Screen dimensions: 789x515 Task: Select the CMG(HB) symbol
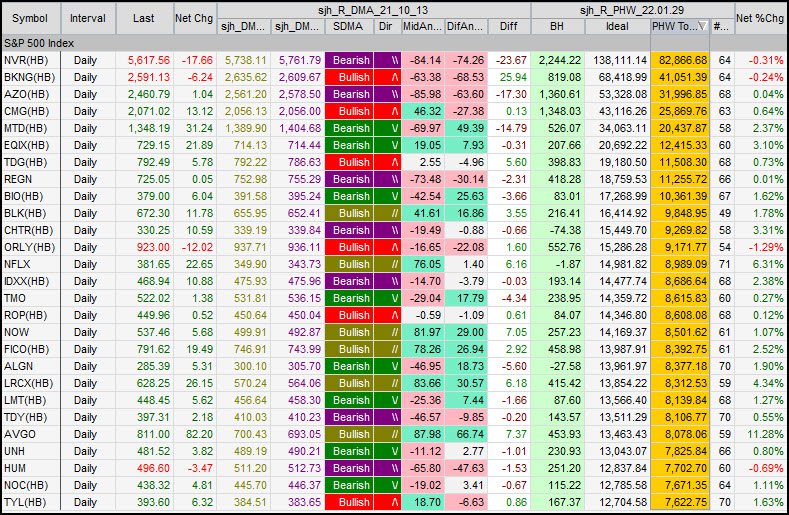tap(27, 111)
